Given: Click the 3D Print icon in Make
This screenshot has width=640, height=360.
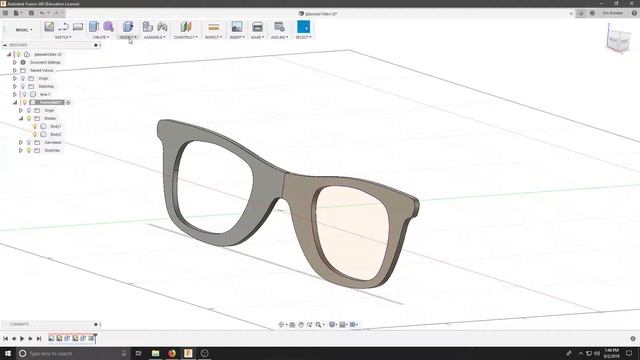Looking at the screenshot, I should coord(258,27).
